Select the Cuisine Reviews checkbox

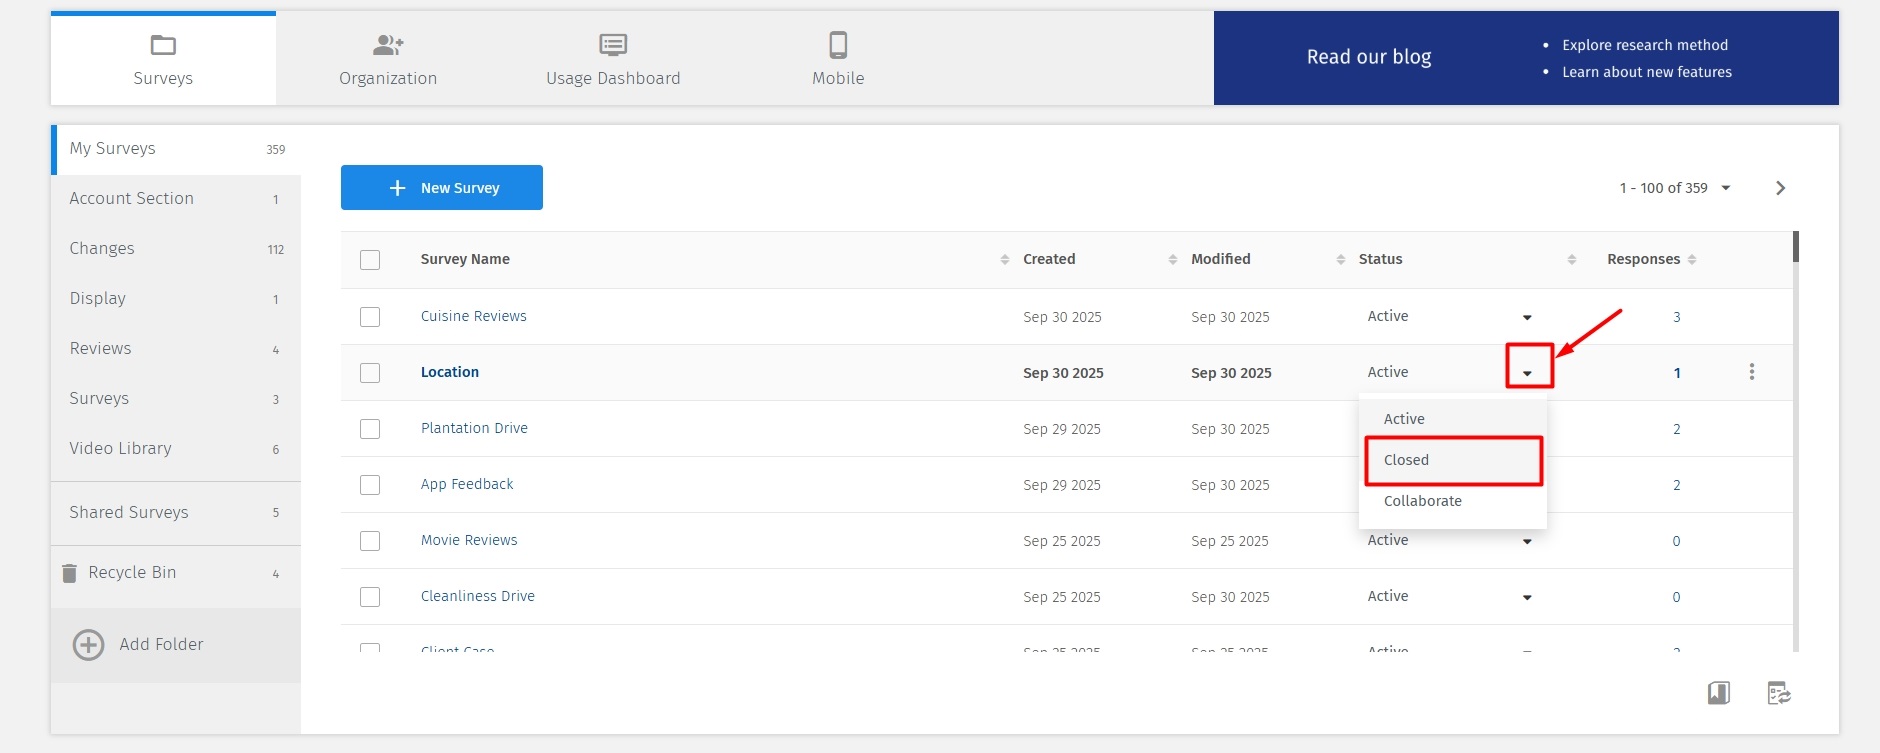click(370, 317)
